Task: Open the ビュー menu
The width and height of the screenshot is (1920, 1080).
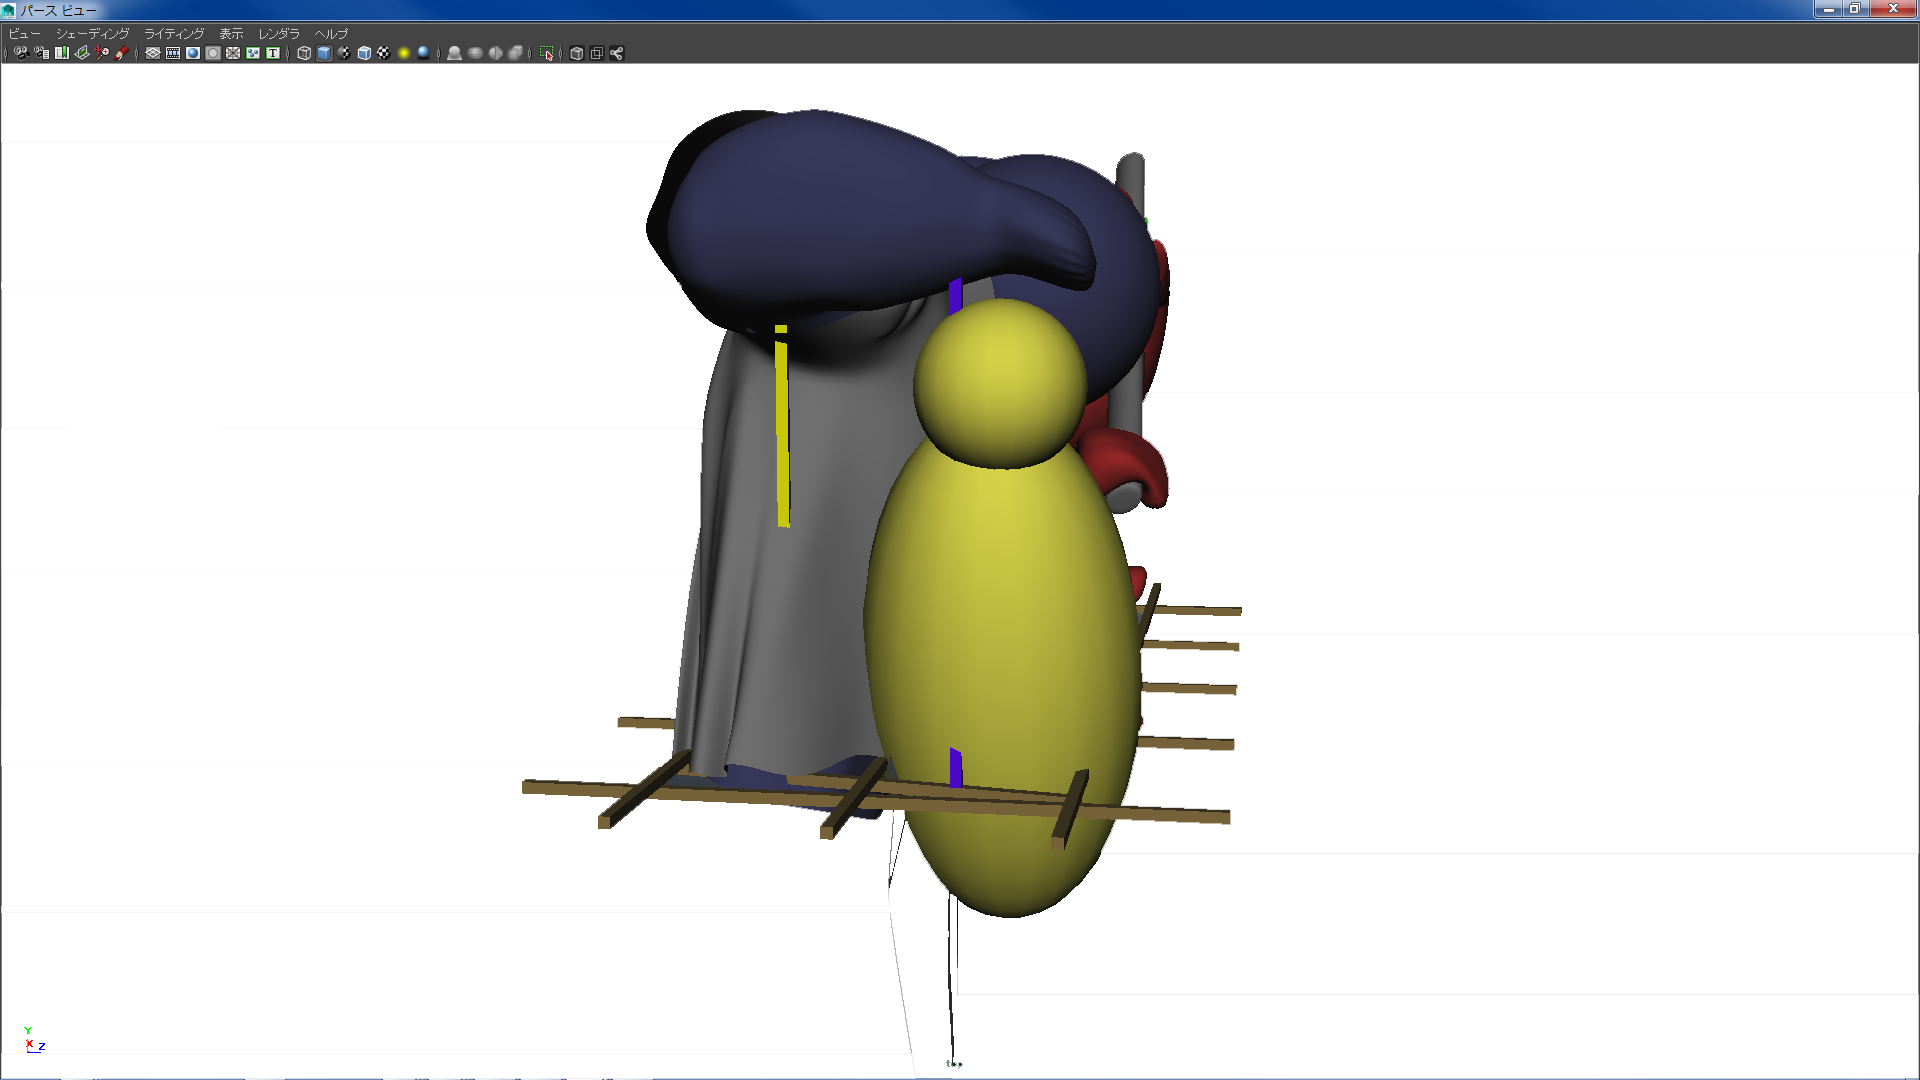Action: click(24, 33)
